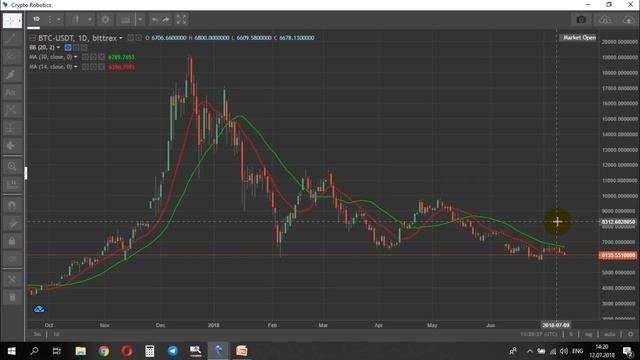This screenshot has width=640, height=360.
Task: Click the red price label on axis
Action: coord(618,256)
